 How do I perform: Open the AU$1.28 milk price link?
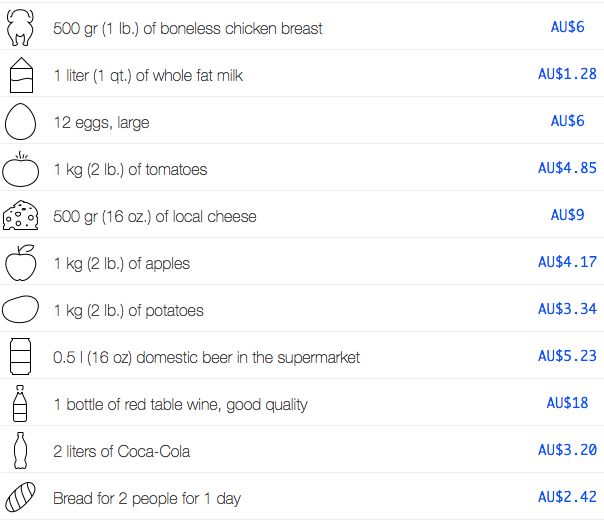click(567, 74)
